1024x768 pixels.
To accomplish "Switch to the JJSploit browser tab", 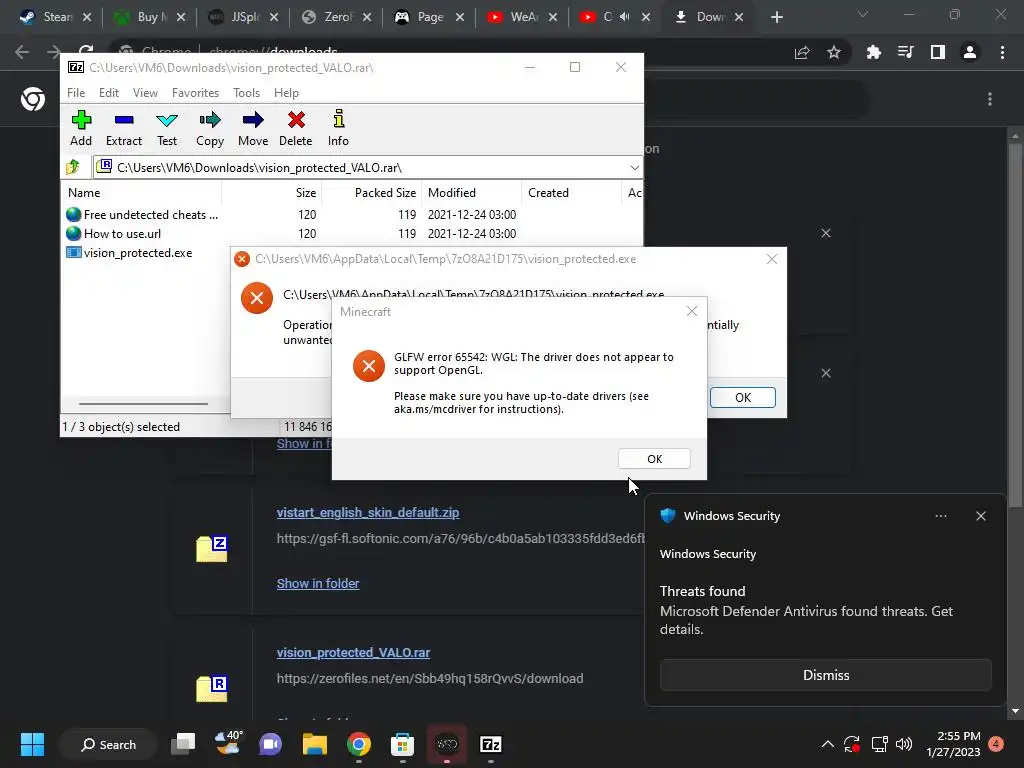I will [x=242, y=17].
